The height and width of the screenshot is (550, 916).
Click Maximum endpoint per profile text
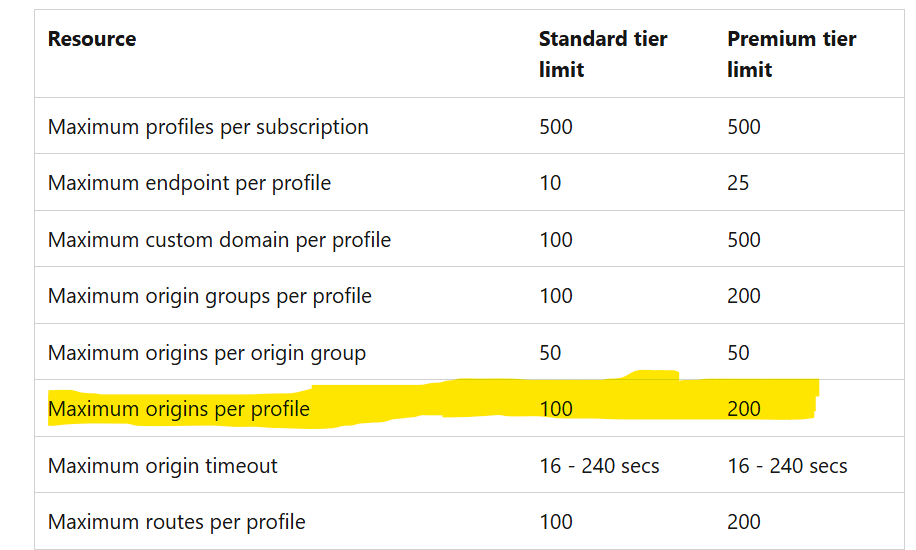(x=189, y=183)
